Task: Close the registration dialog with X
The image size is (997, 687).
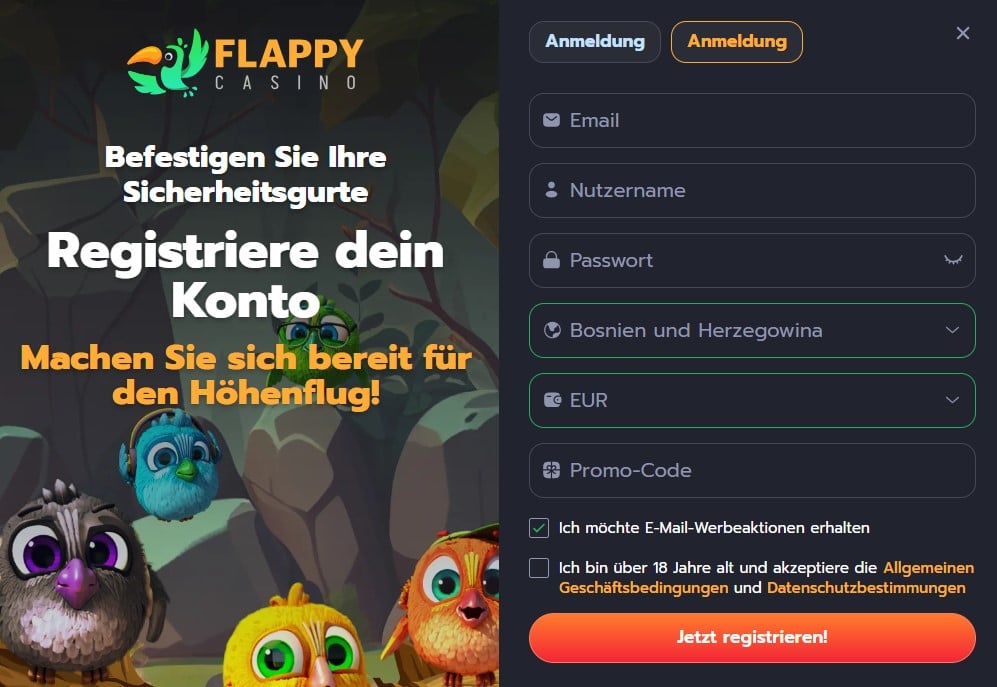Action: point(963,33)
